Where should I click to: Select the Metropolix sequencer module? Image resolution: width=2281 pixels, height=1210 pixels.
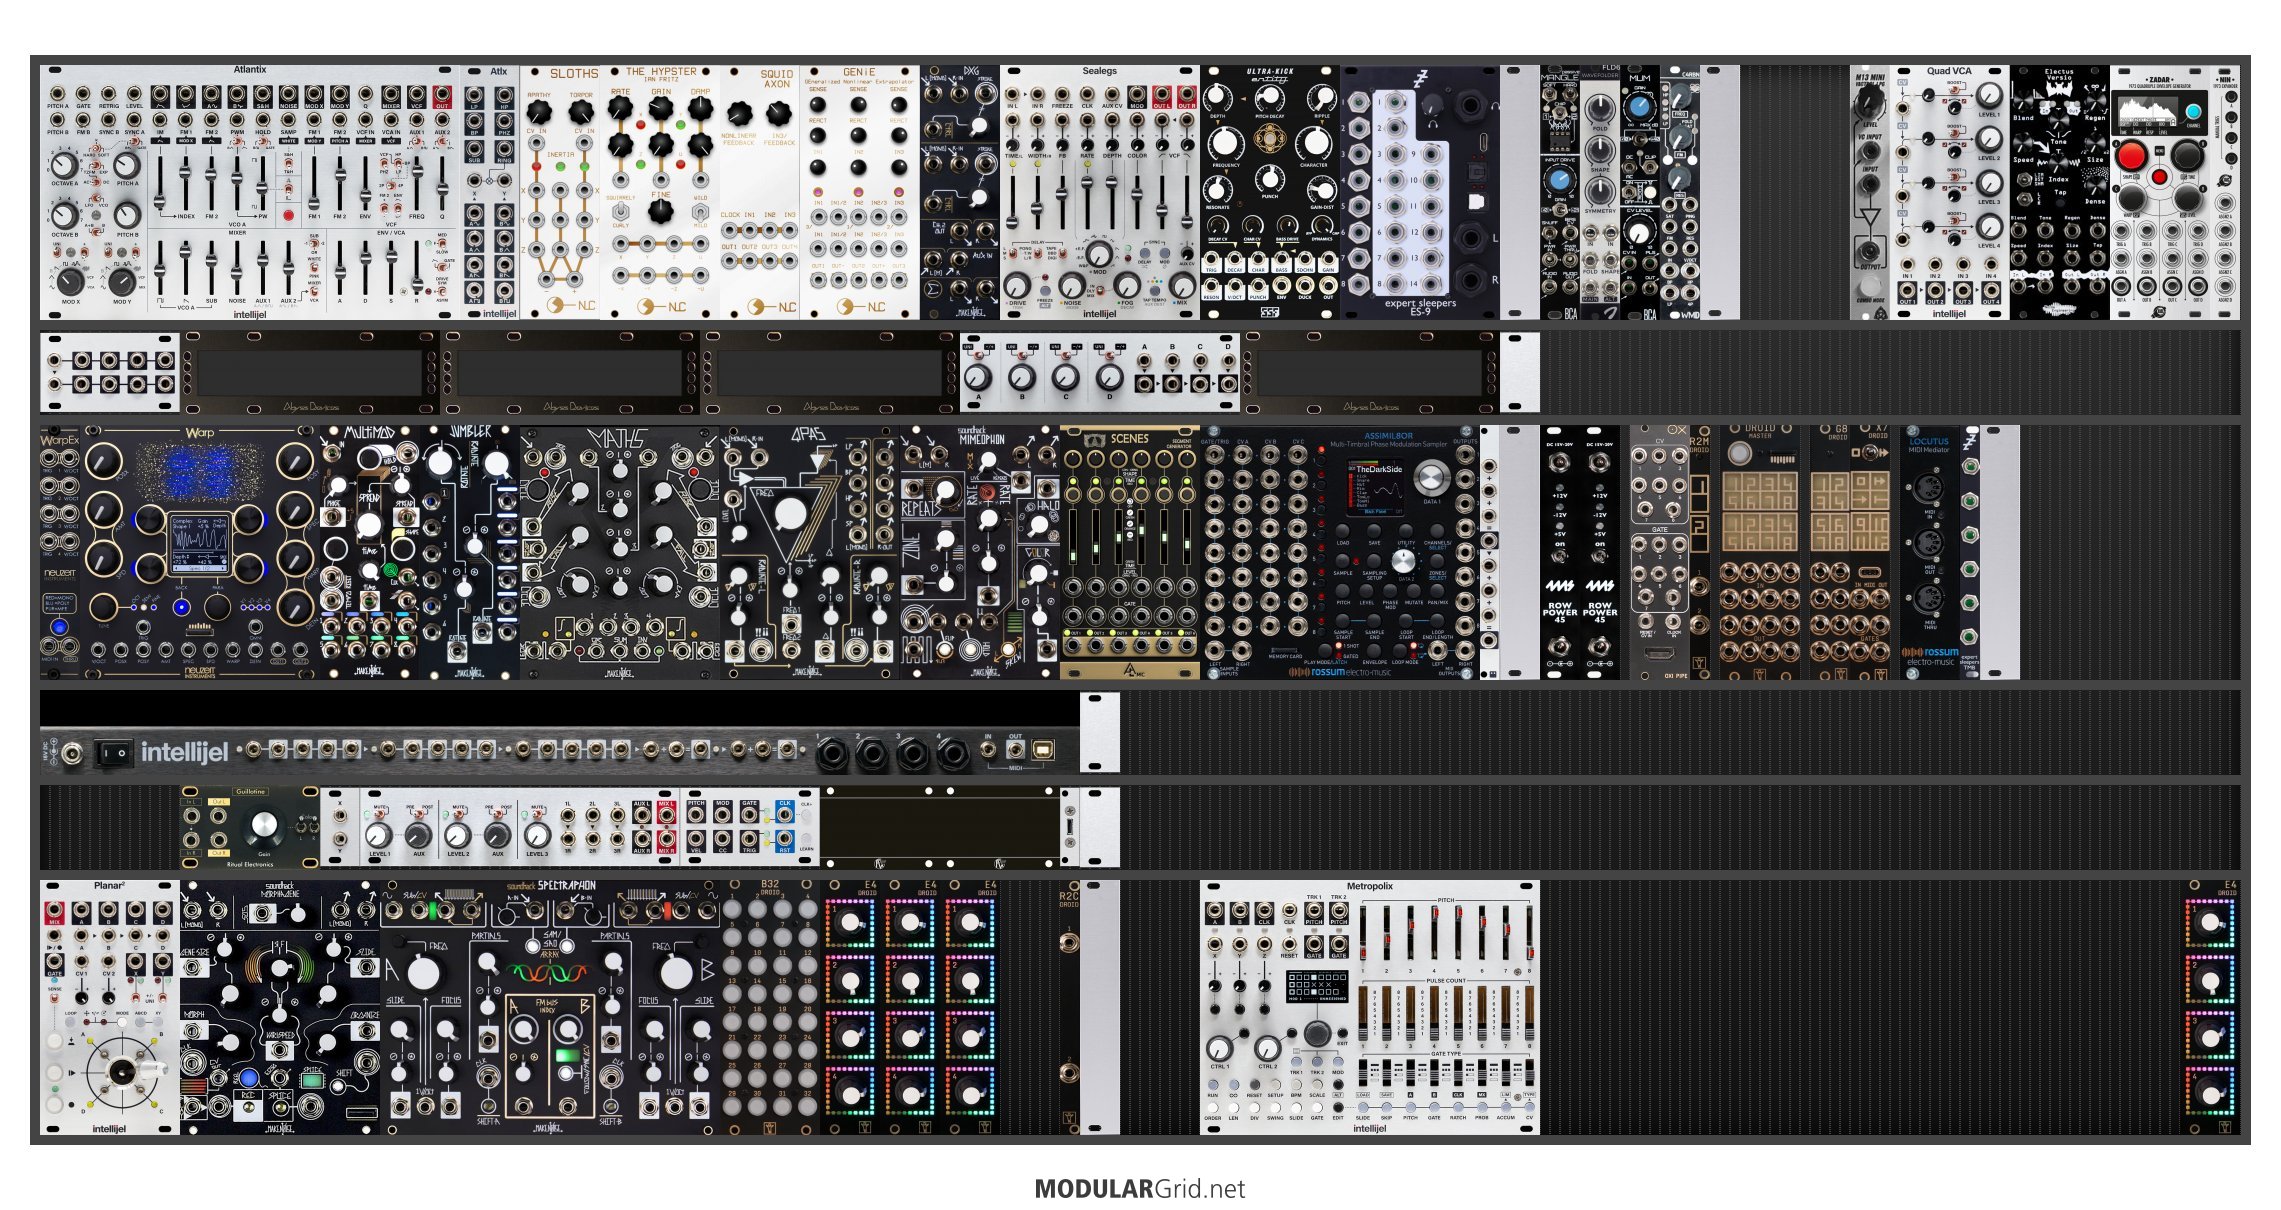coord(1370,1007)
